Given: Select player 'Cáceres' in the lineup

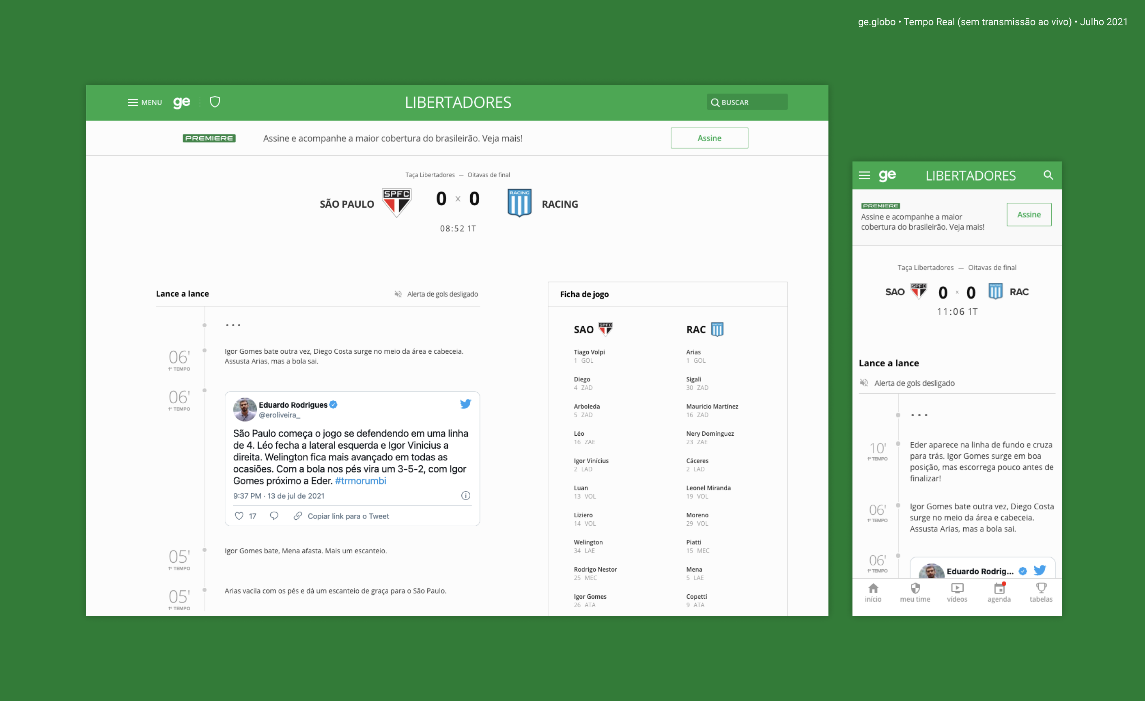Looking at the screenshot, I should pyautogui.click(x=697, y=461).
